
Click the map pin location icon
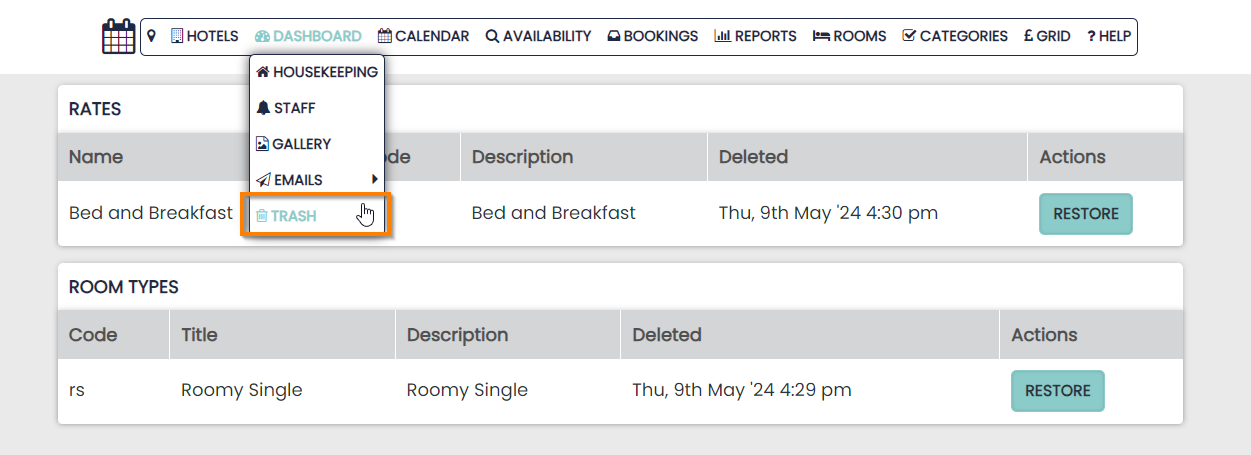(152, 36)
